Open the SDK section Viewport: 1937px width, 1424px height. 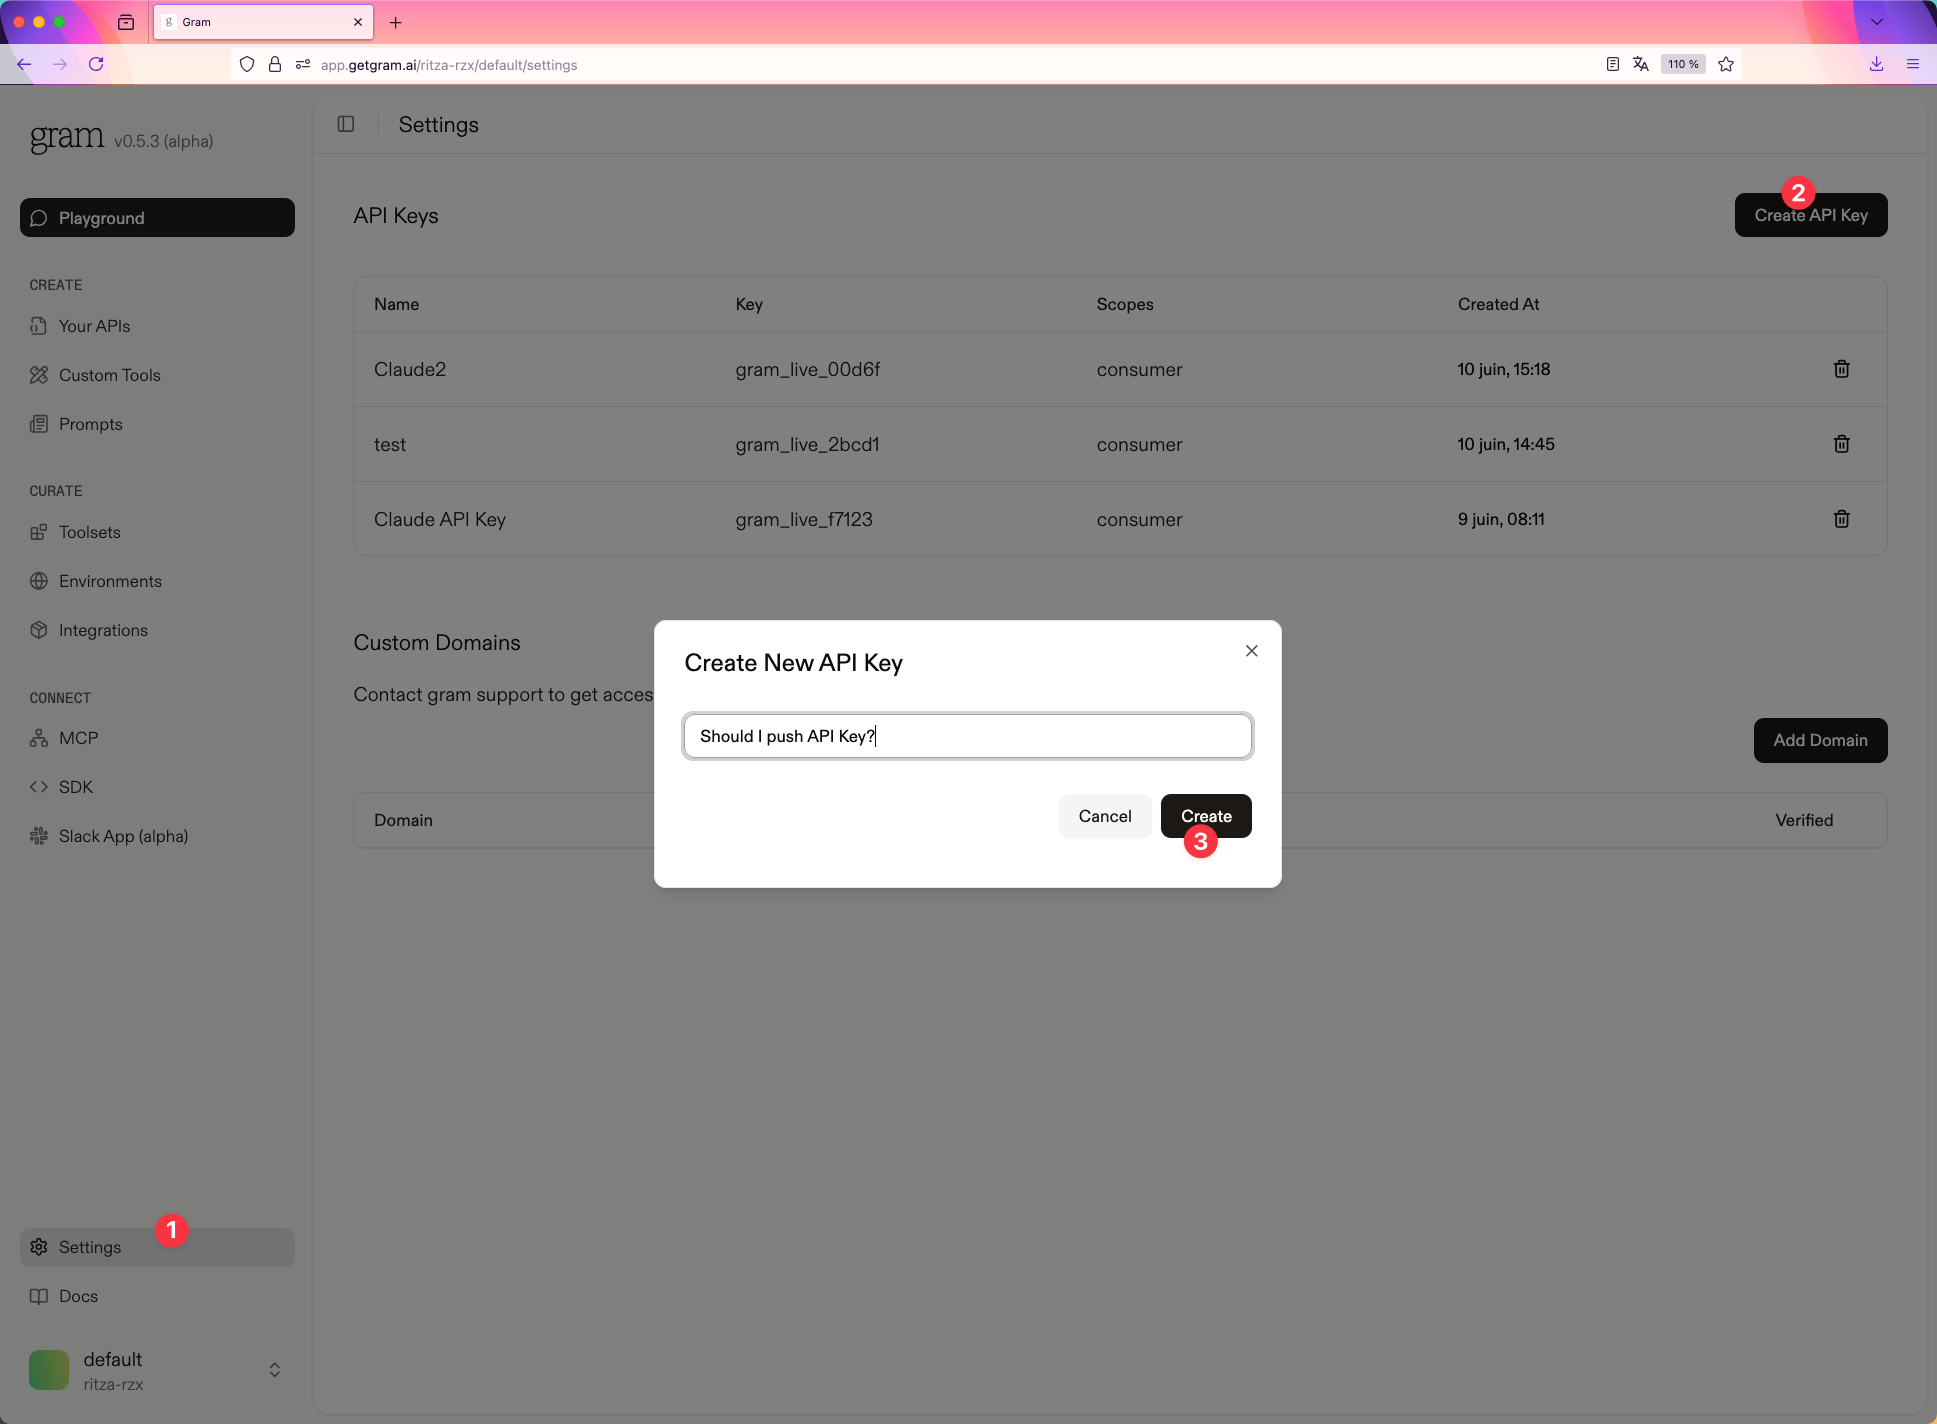coord(75,787)
